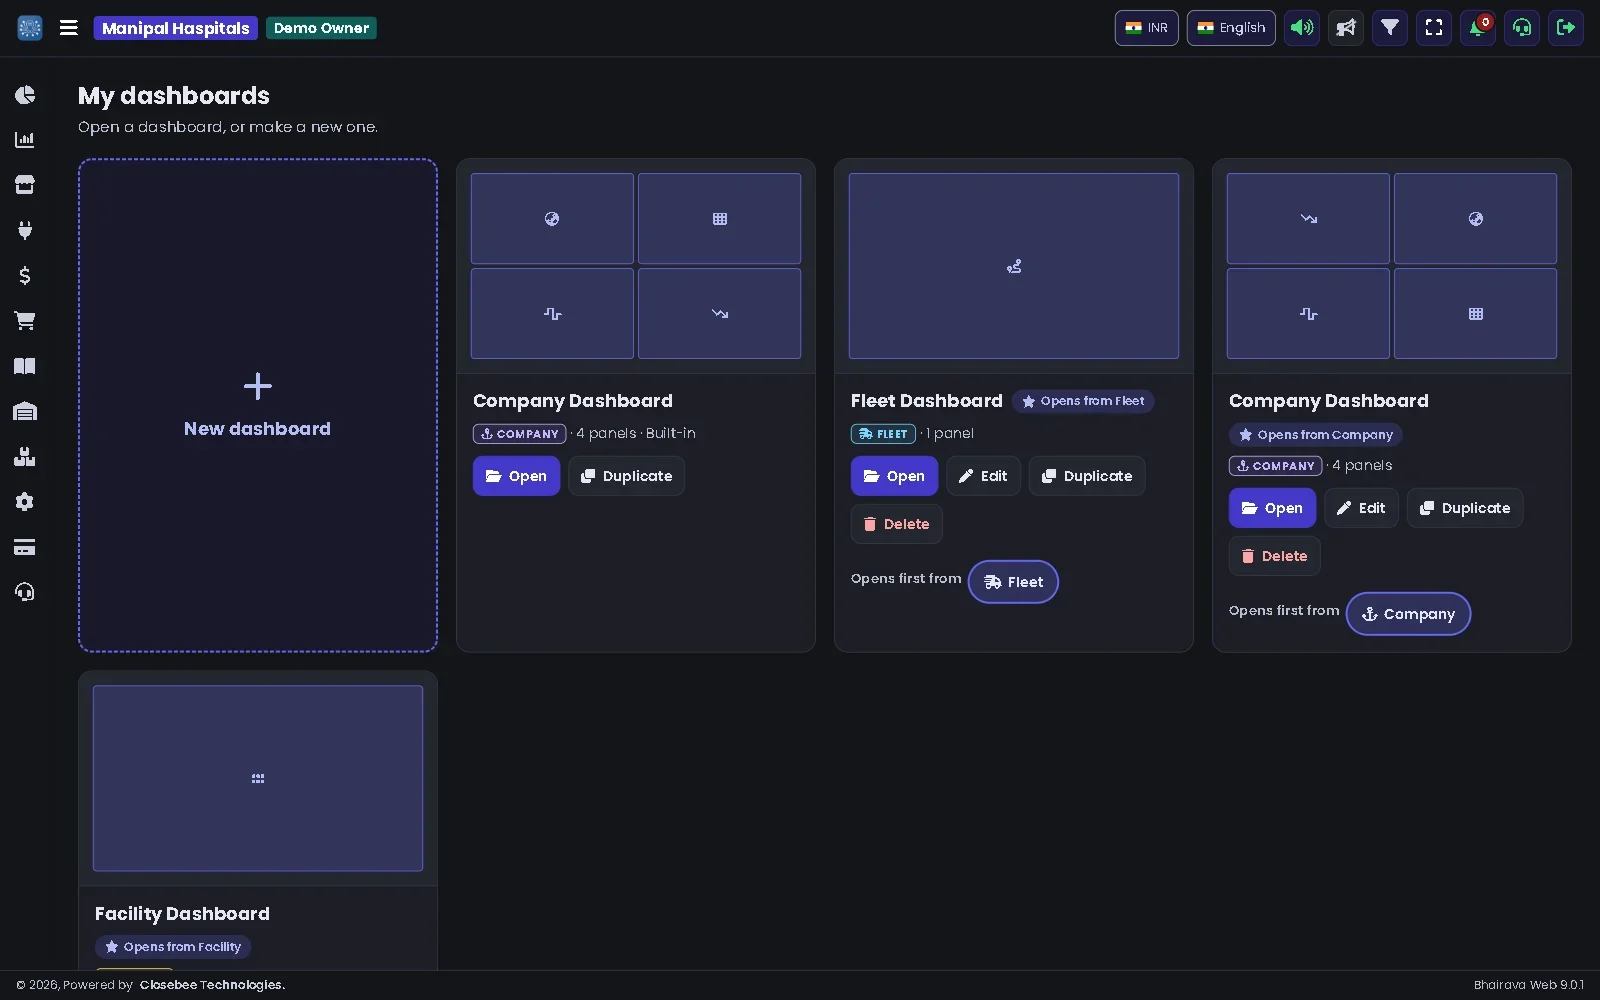This screenshot has height=1000, width=1600.
Task: Open the headset support sidebar icon
Action: tap(25, 592)
